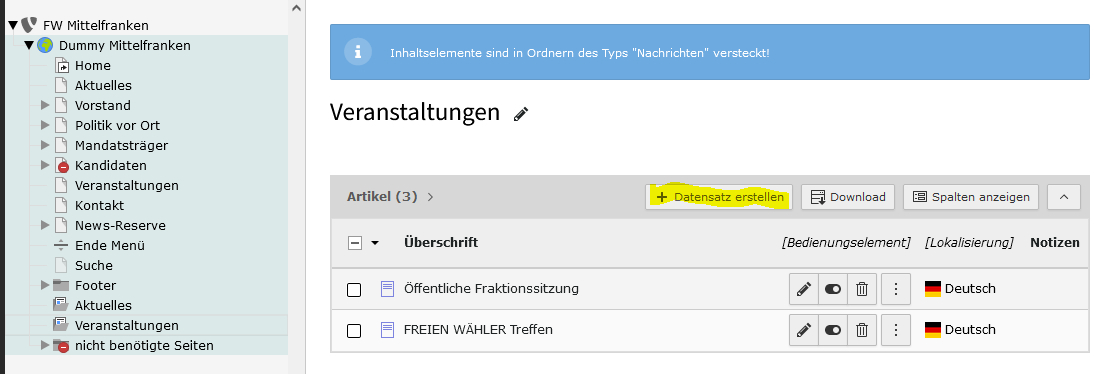Select the Dummy Mittelfranken label in the tree

125,46
